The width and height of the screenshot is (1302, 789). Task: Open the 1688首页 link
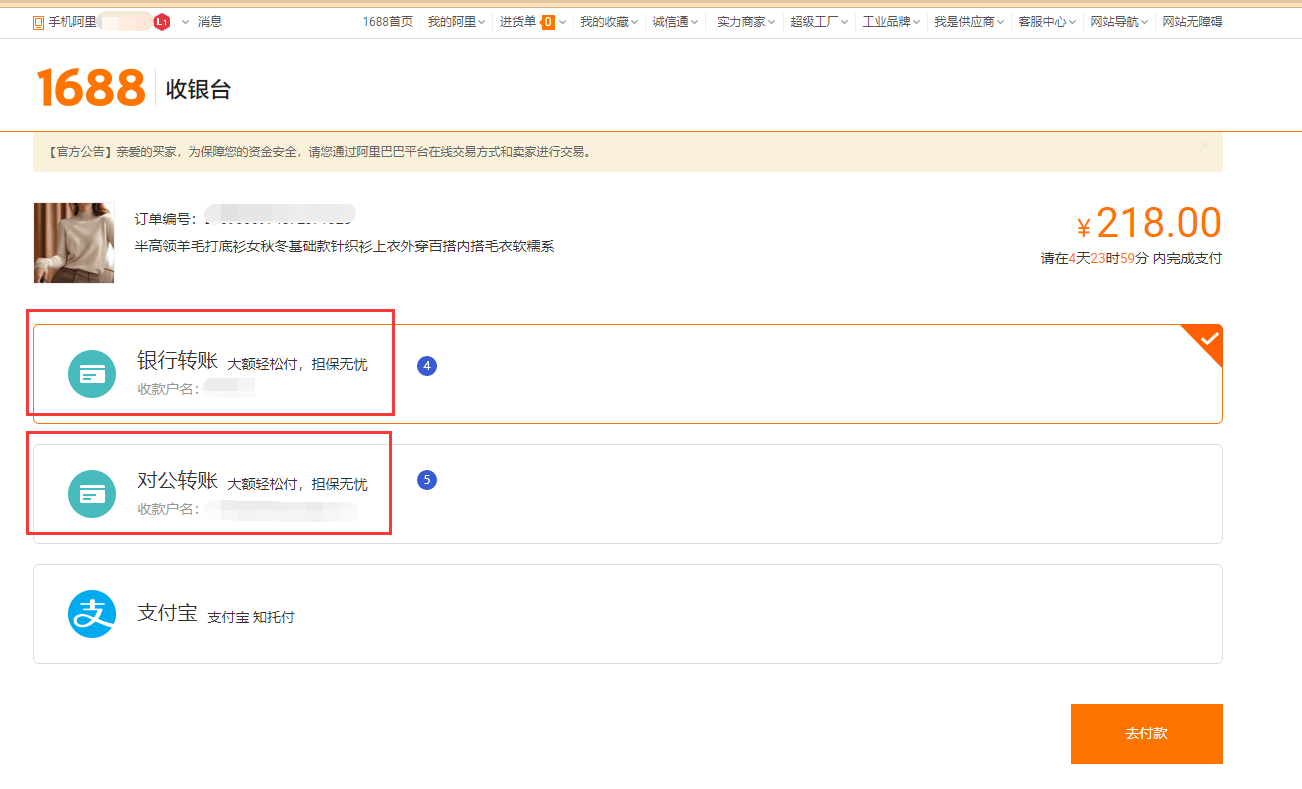(387, 22)
